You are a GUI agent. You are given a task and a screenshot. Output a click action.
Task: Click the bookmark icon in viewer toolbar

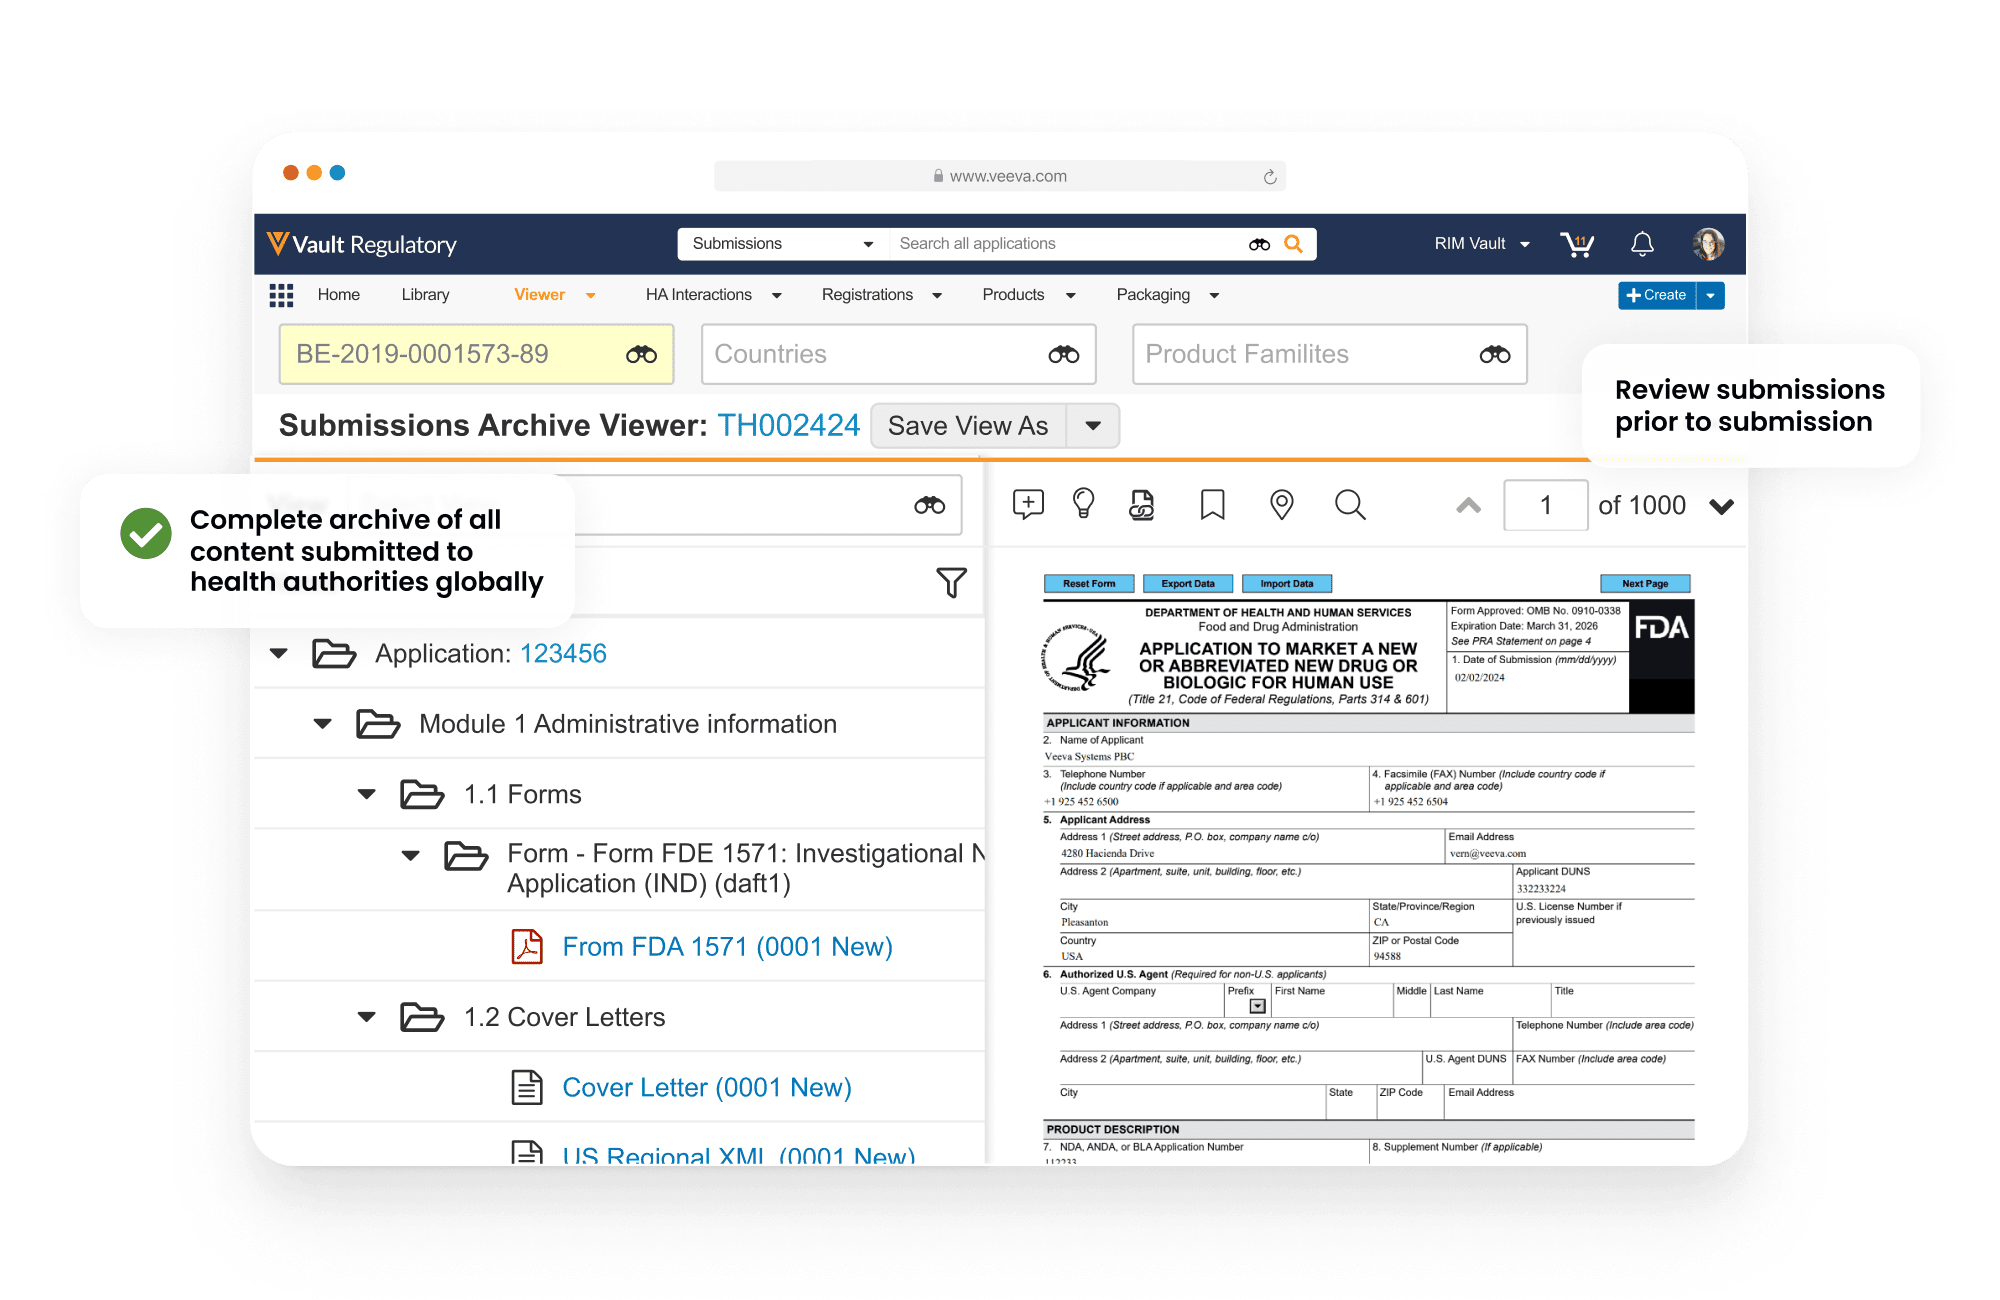point(1212,504)
